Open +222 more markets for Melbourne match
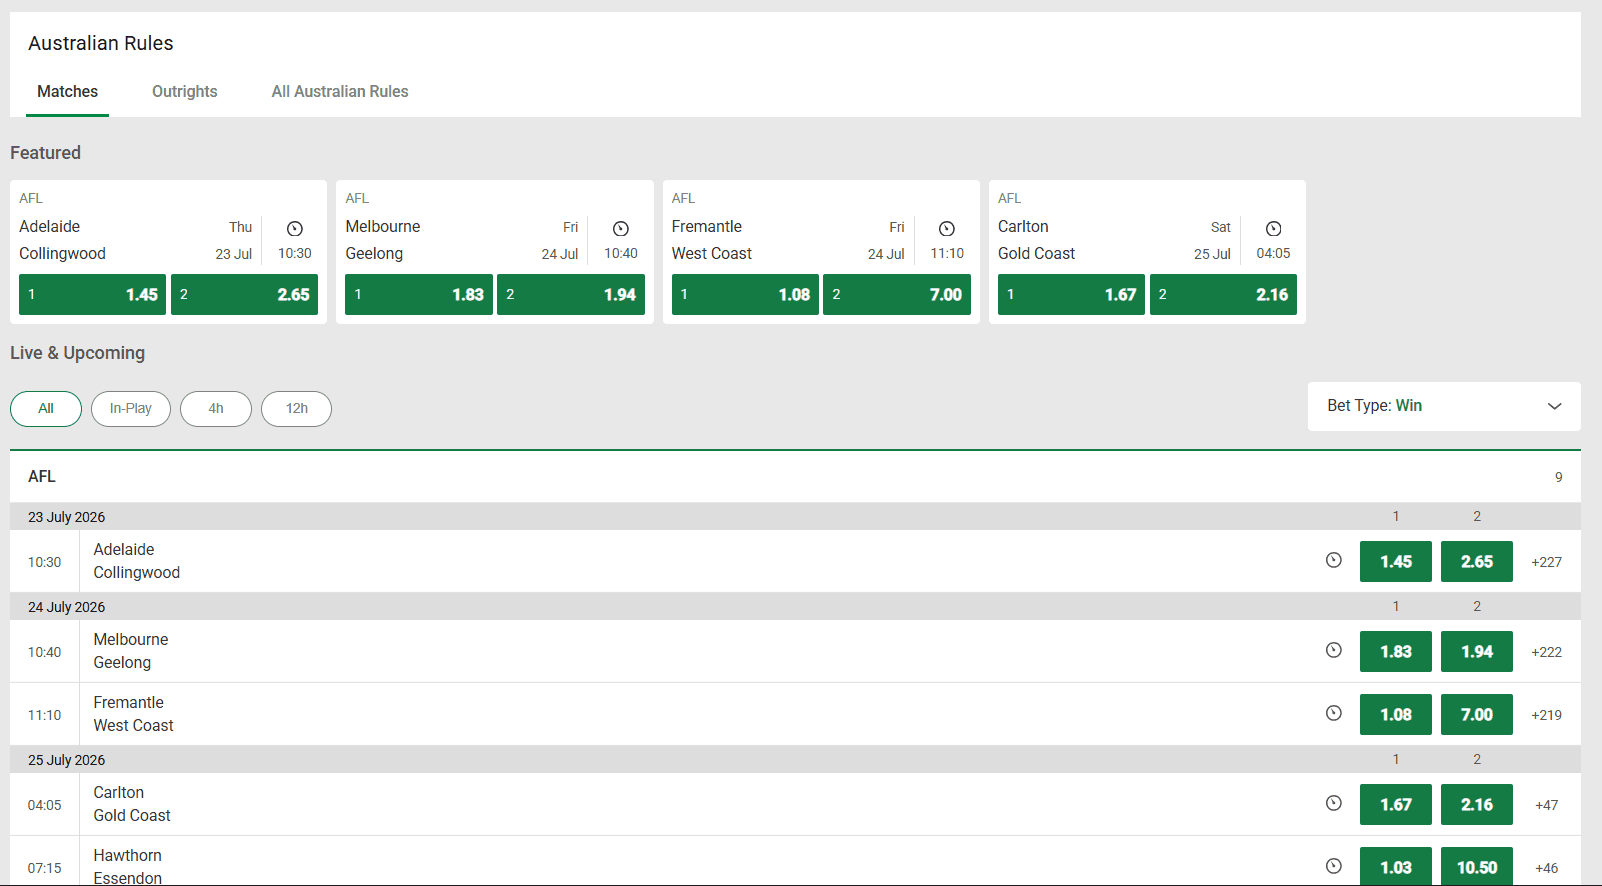This screenshot has height=886, width=1602. (x=1546, y=652)
